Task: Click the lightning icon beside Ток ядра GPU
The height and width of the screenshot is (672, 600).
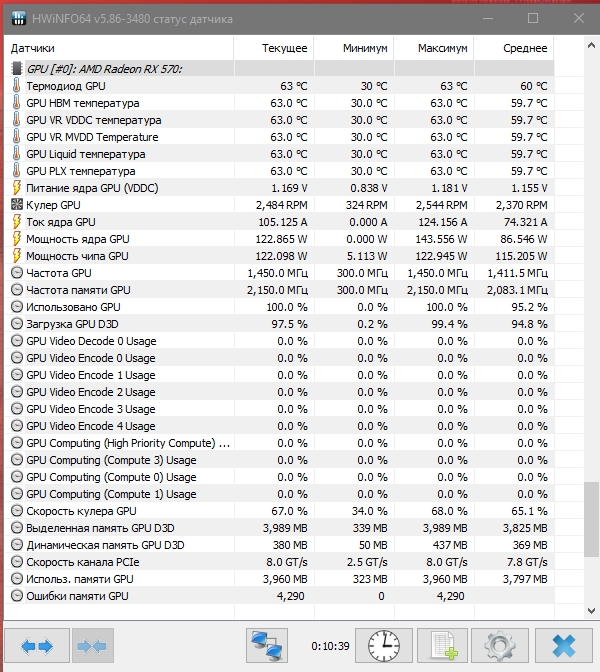Action: click(x=16, y=222)
